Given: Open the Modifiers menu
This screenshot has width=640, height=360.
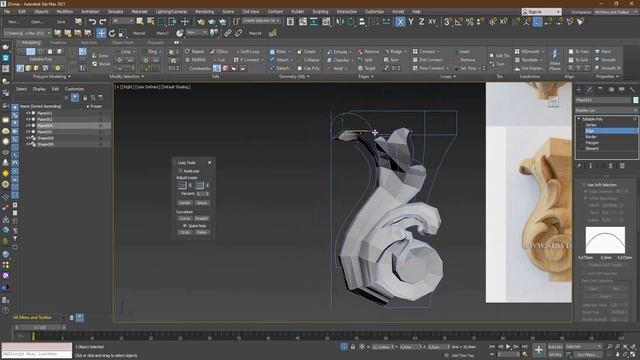Looking at the screenshot, I should click(64, 12).
